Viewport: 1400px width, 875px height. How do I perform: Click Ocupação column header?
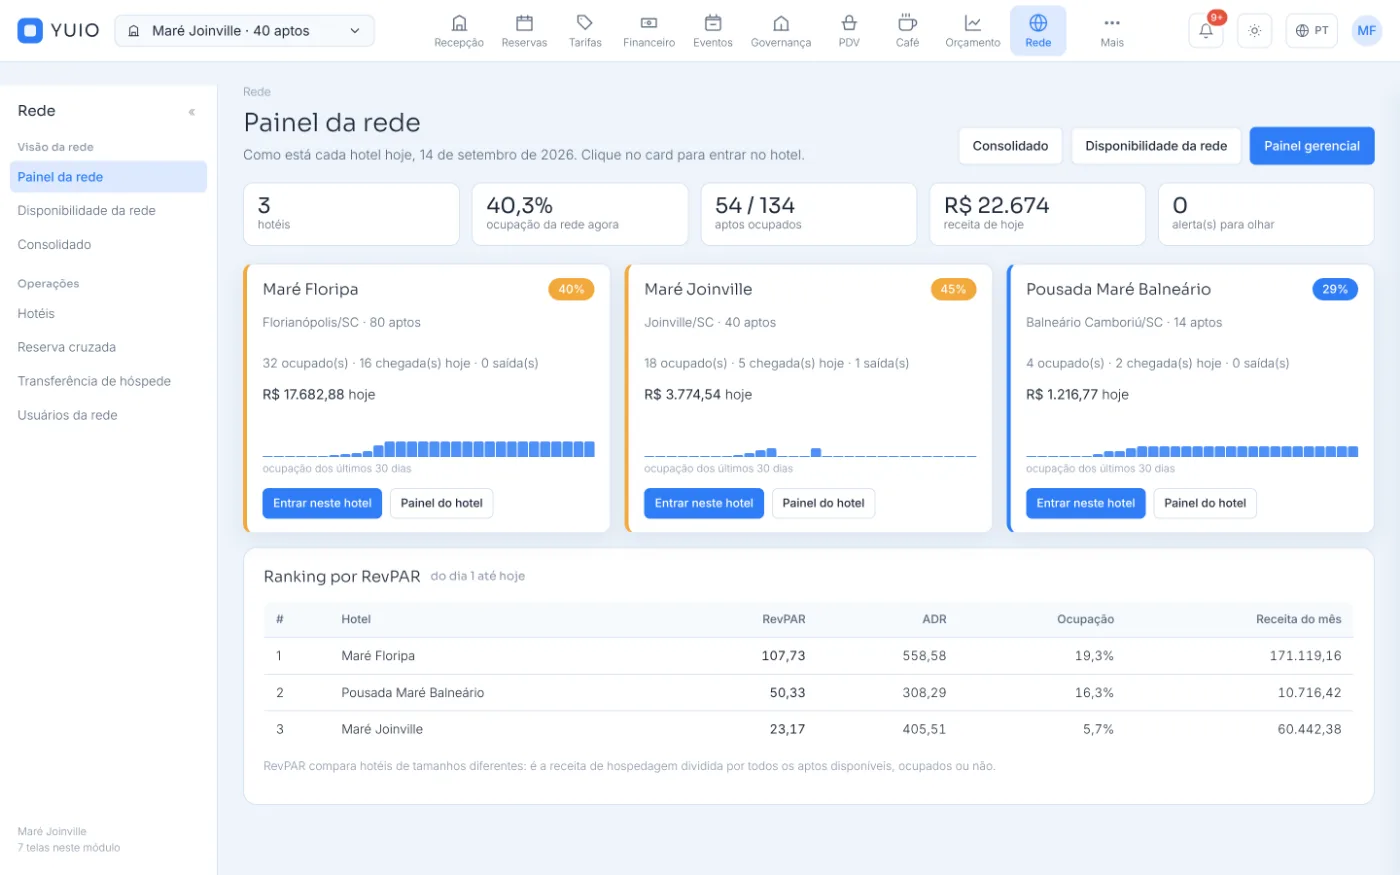(x=1085, y=620)
